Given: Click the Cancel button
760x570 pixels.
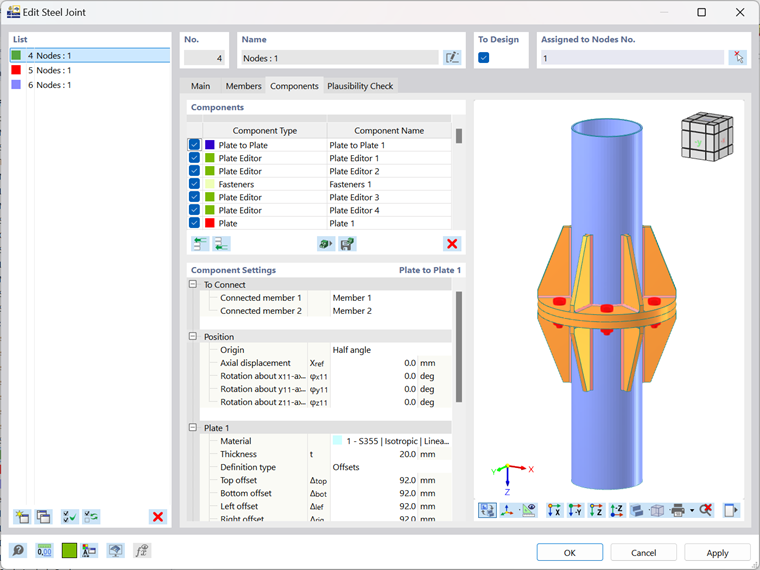Looking at the screenshot, I should pyautogui.click(x=643, y=553).
